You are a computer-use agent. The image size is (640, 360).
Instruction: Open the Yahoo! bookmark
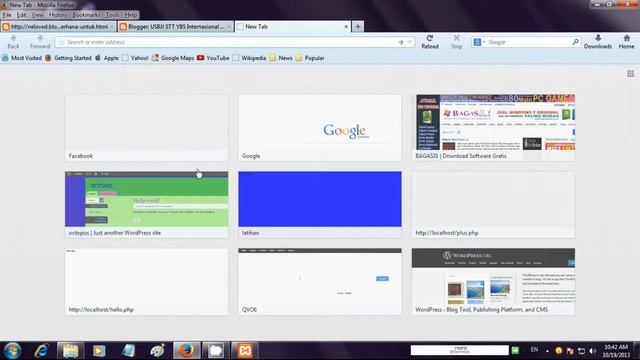[x=135, y=58]
